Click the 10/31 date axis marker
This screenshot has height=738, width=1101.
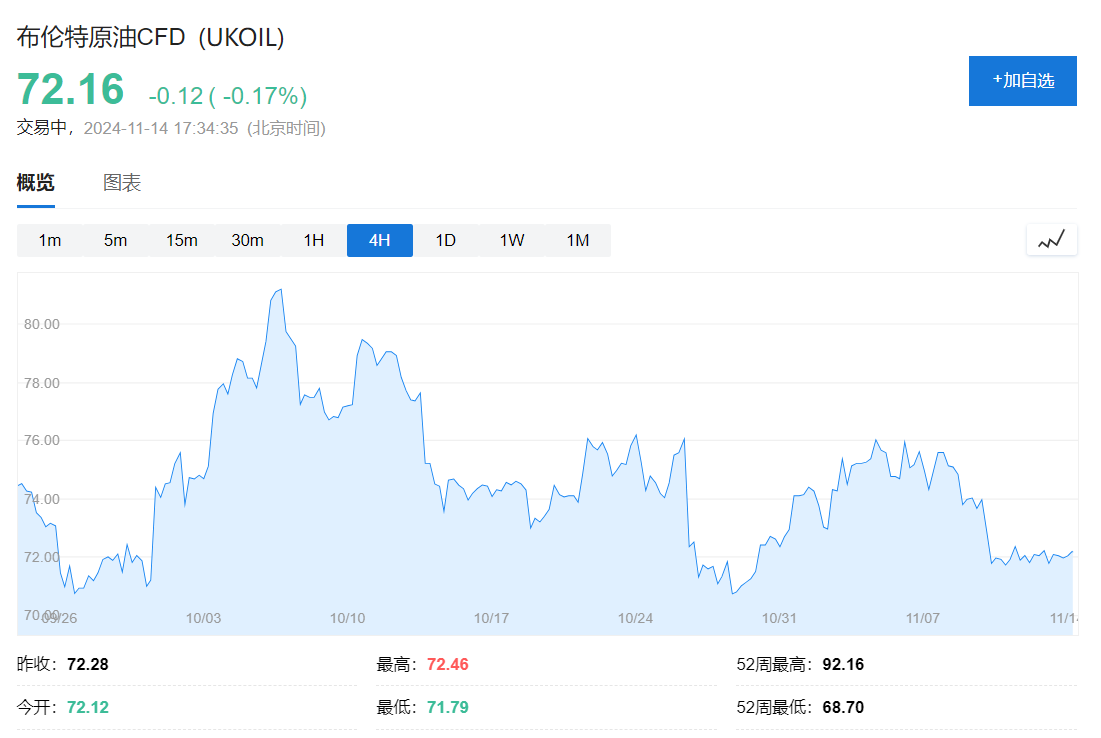click(779, 618)
